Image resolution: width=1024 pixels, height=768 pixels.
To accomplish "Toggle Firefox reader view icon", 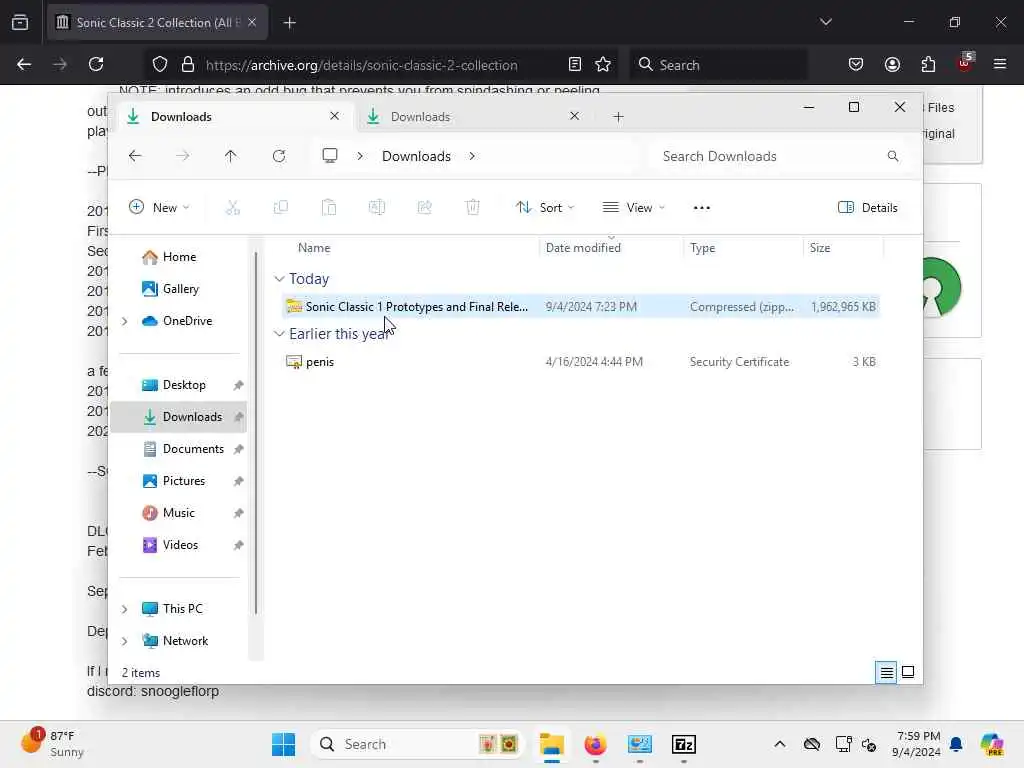I will point(575,64).
